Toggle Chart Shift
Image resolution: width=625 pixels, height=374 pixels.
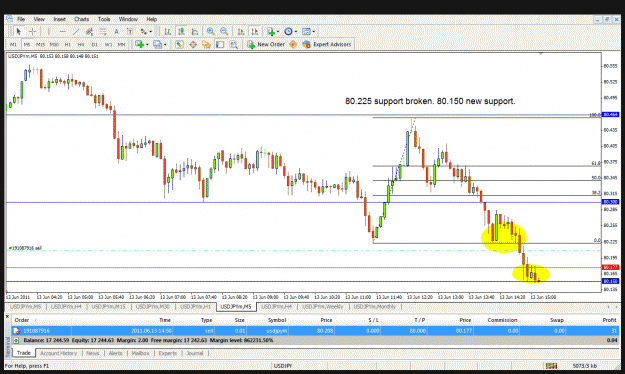coord(255,31)
